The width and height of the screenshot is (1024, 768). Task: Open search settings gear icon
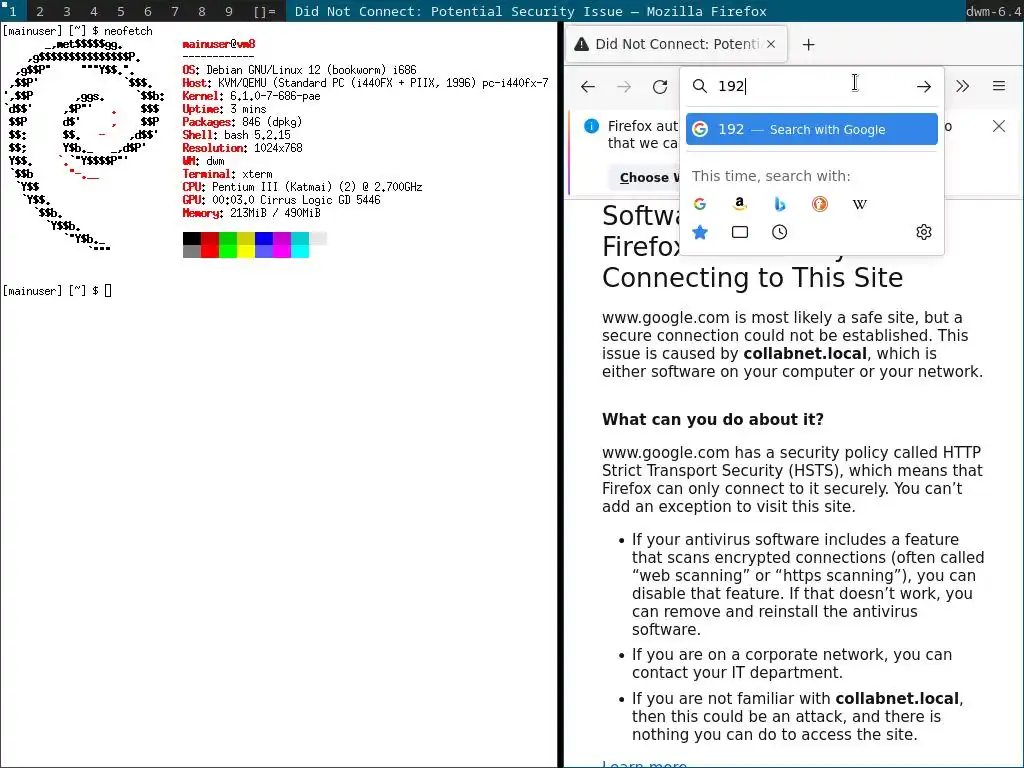pyautogui.click(x=923, y=232)
